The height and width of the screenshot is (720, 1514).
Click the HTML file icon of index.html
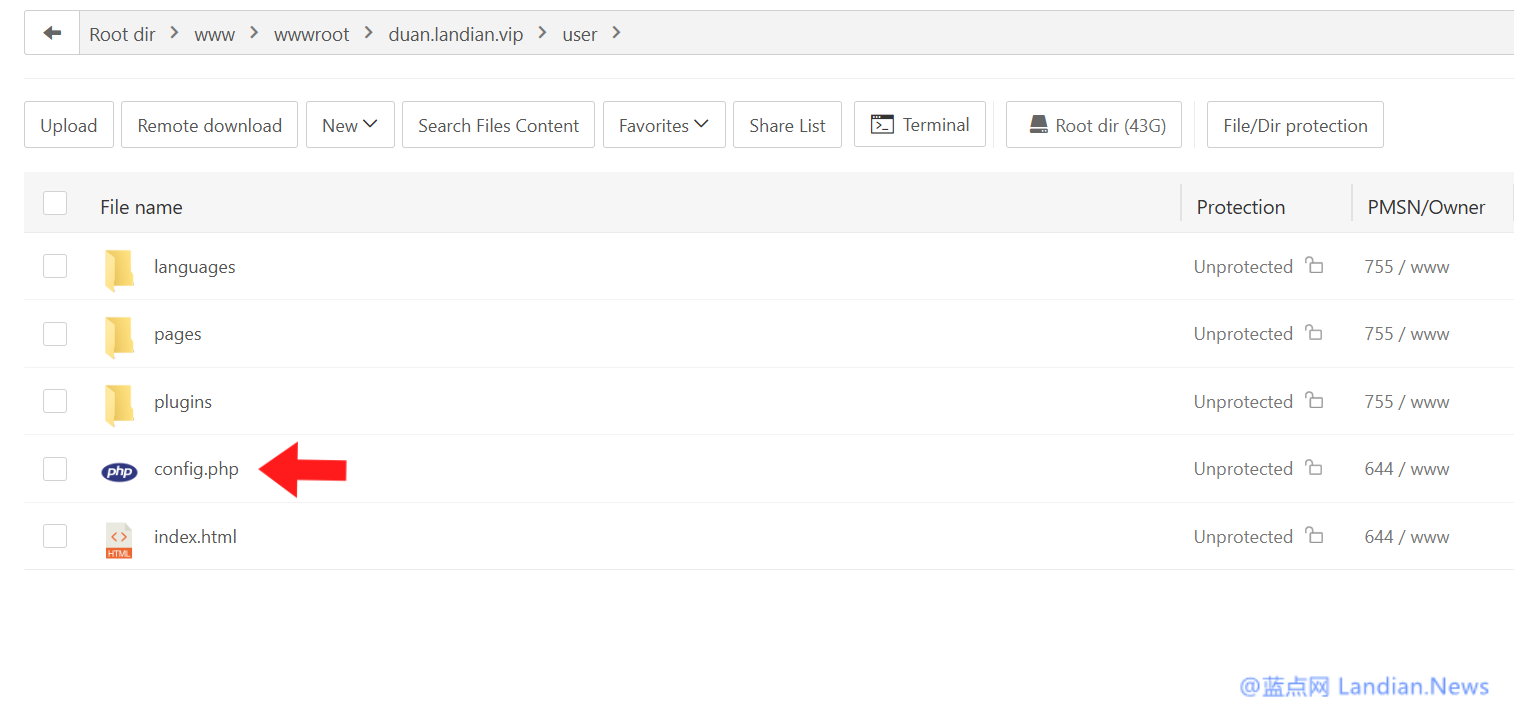coord(119,539)
